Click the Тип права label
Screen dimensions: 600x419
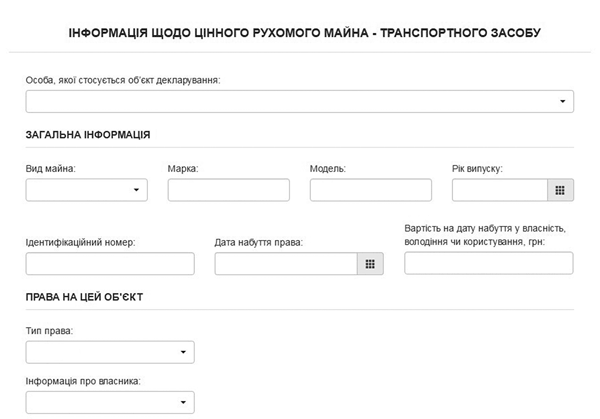tap(49, 330)
